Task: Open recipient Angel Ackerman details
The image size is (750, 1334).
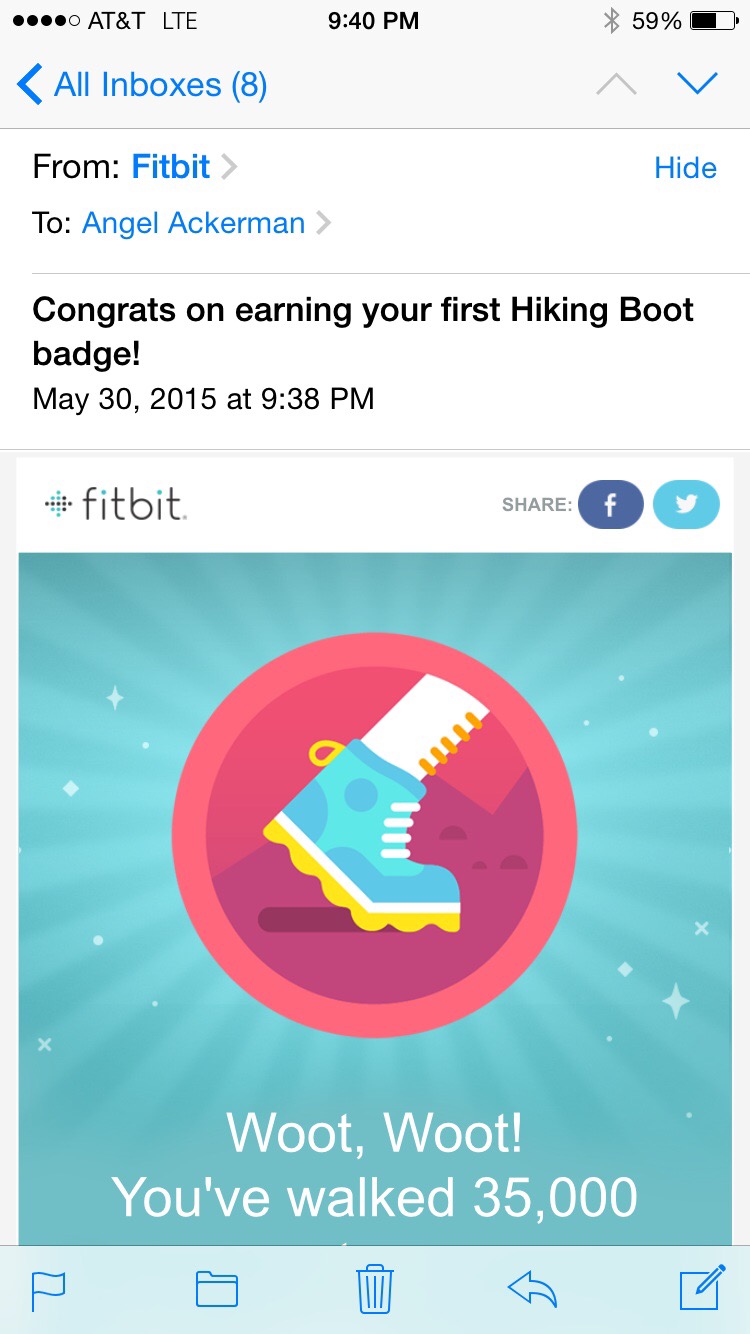Action: tap(193, 223)
